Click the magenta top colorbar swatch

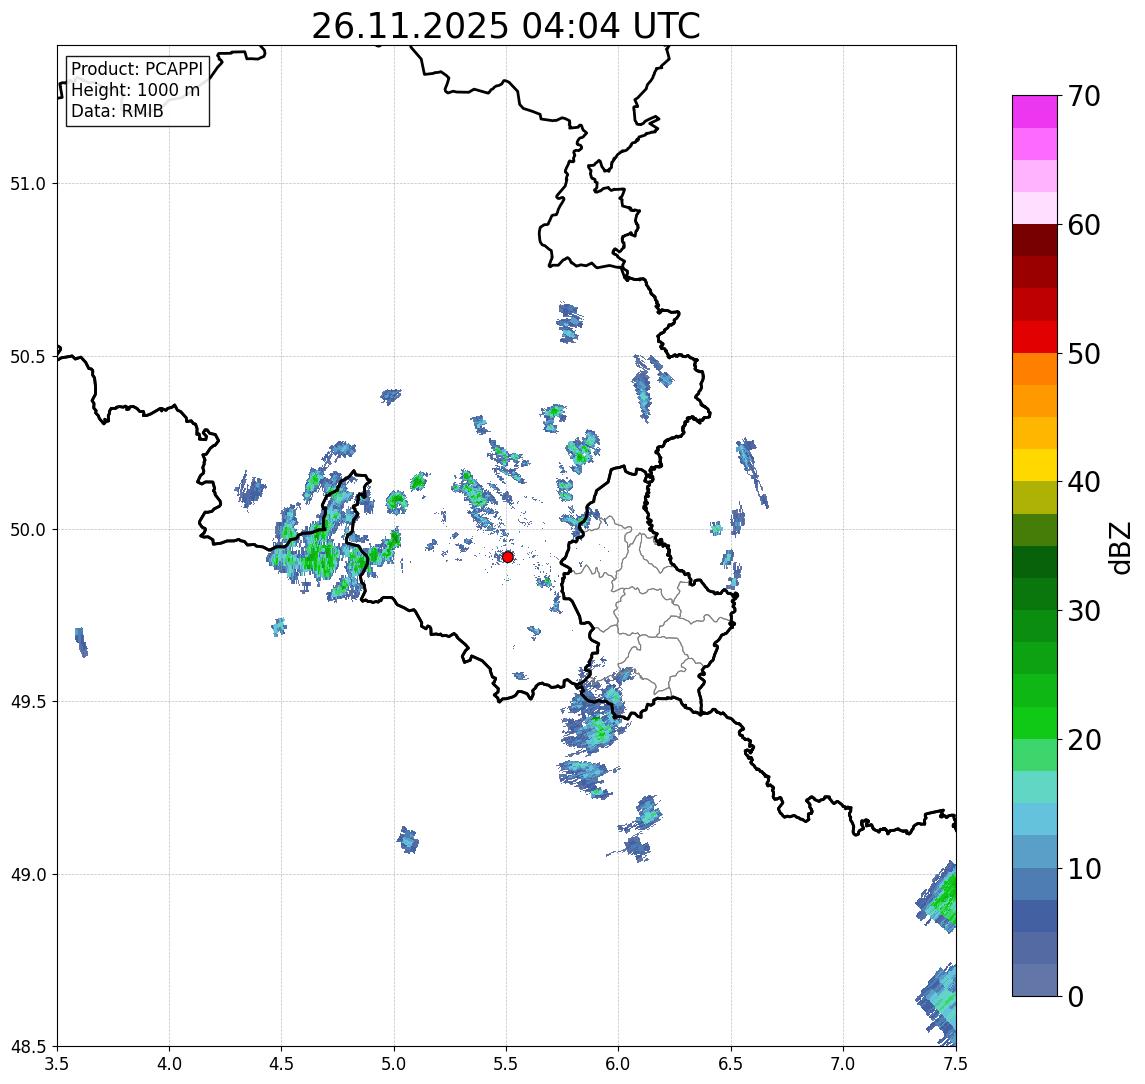[1035, 112]
